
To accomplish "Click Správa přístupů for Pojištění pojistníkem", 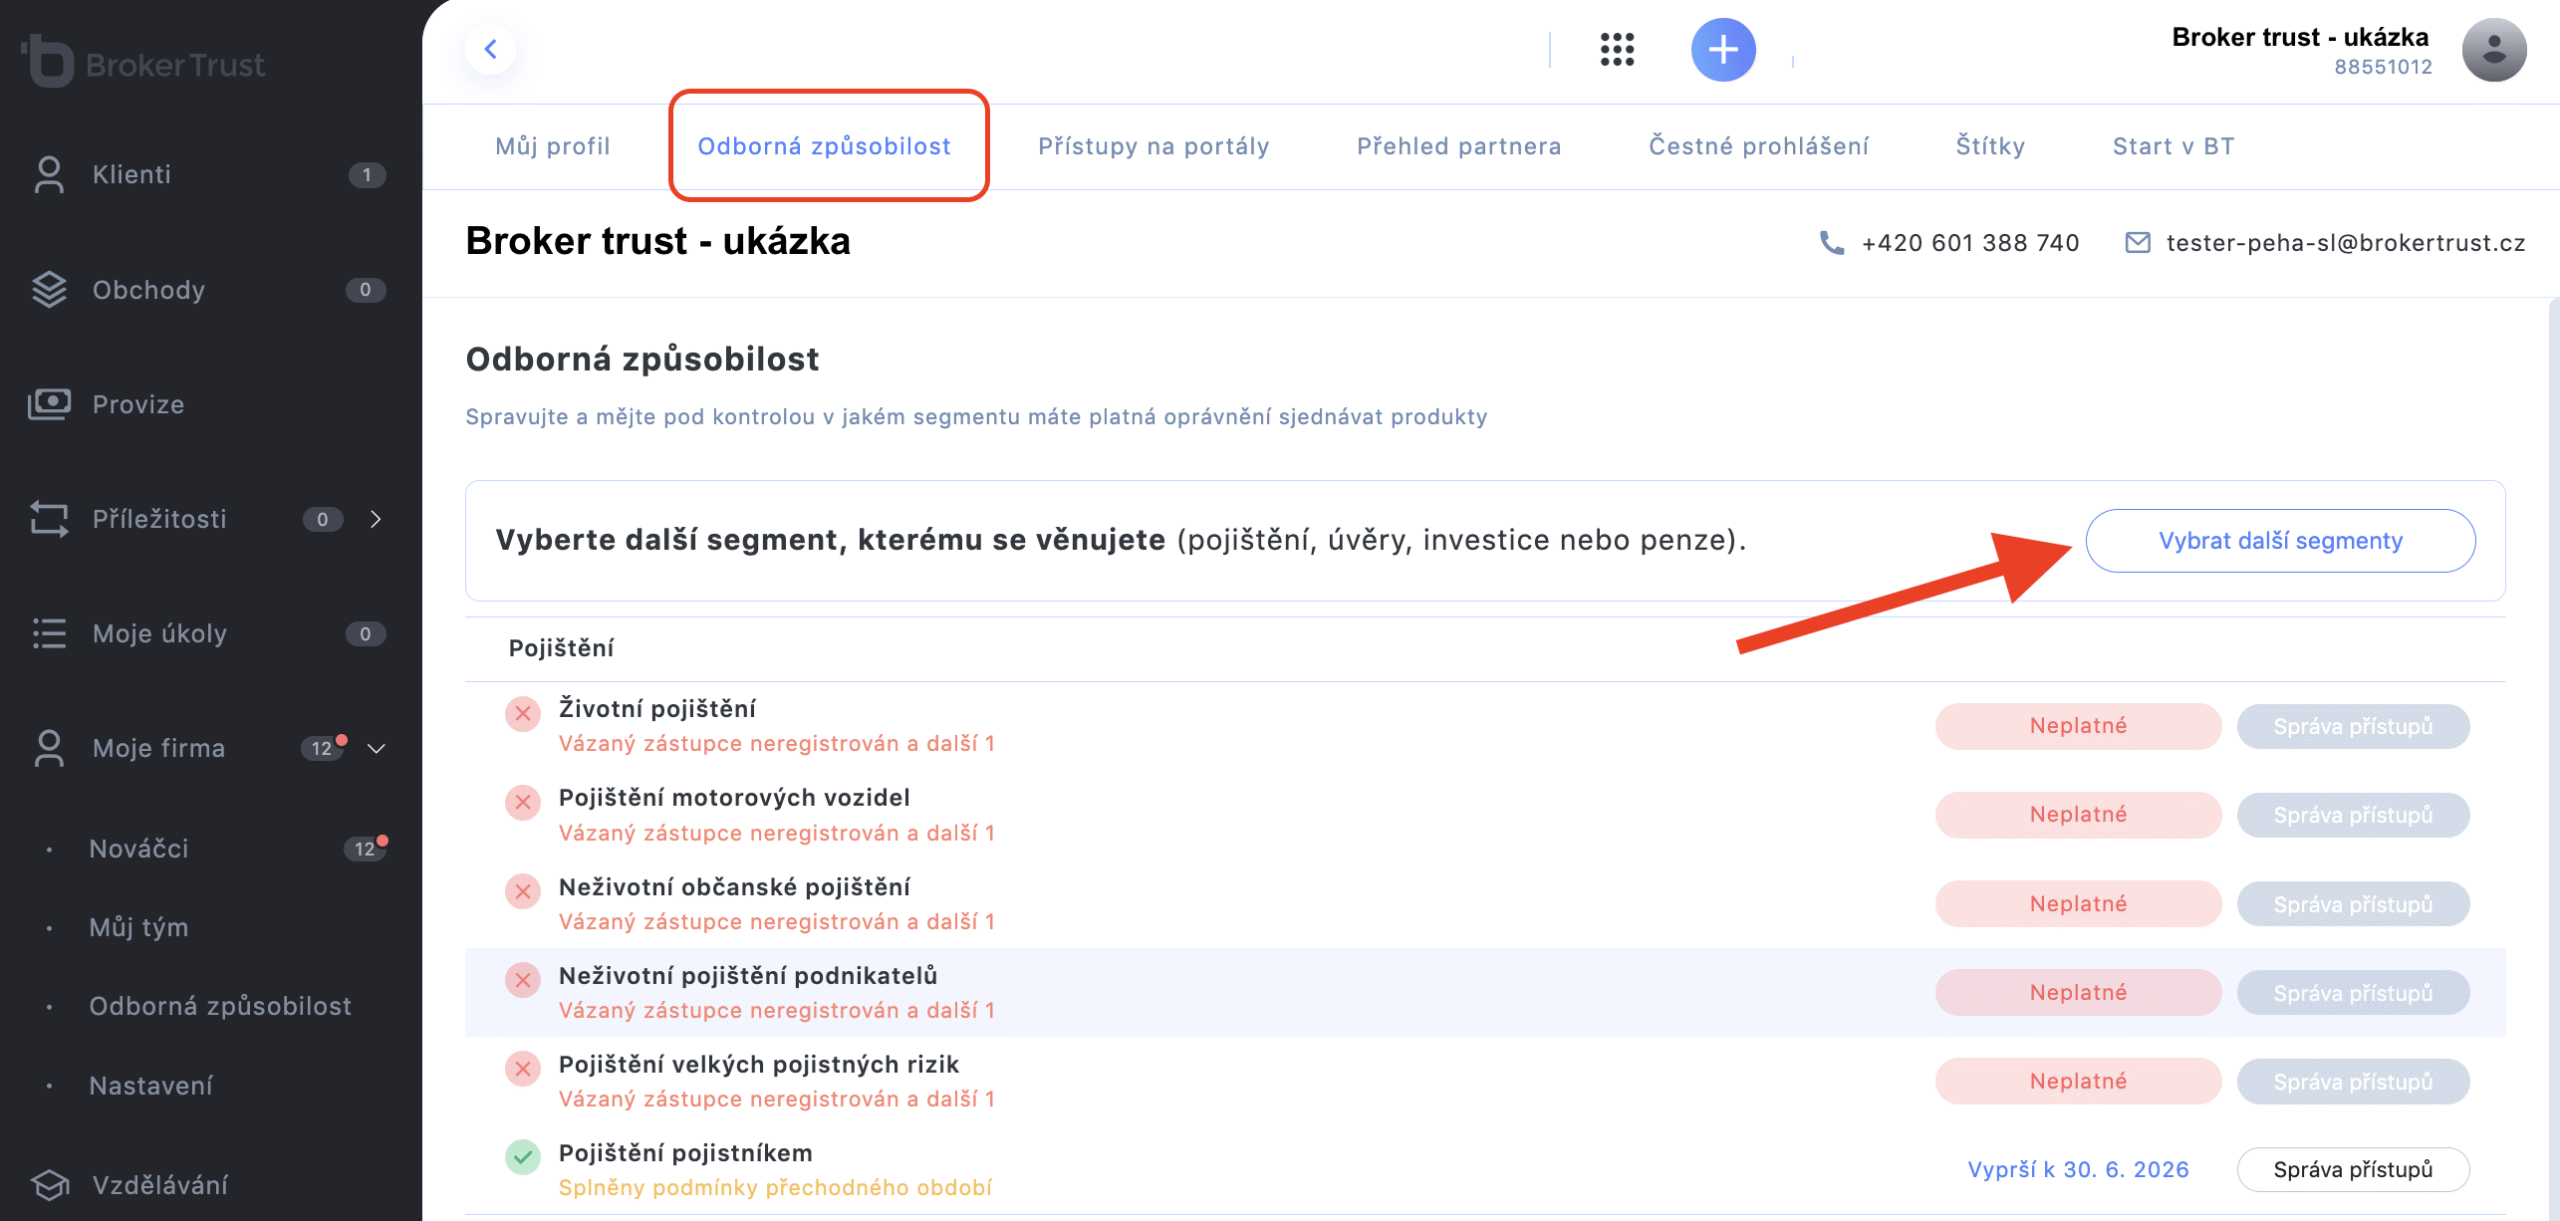I will (x=2352, y=1170).
